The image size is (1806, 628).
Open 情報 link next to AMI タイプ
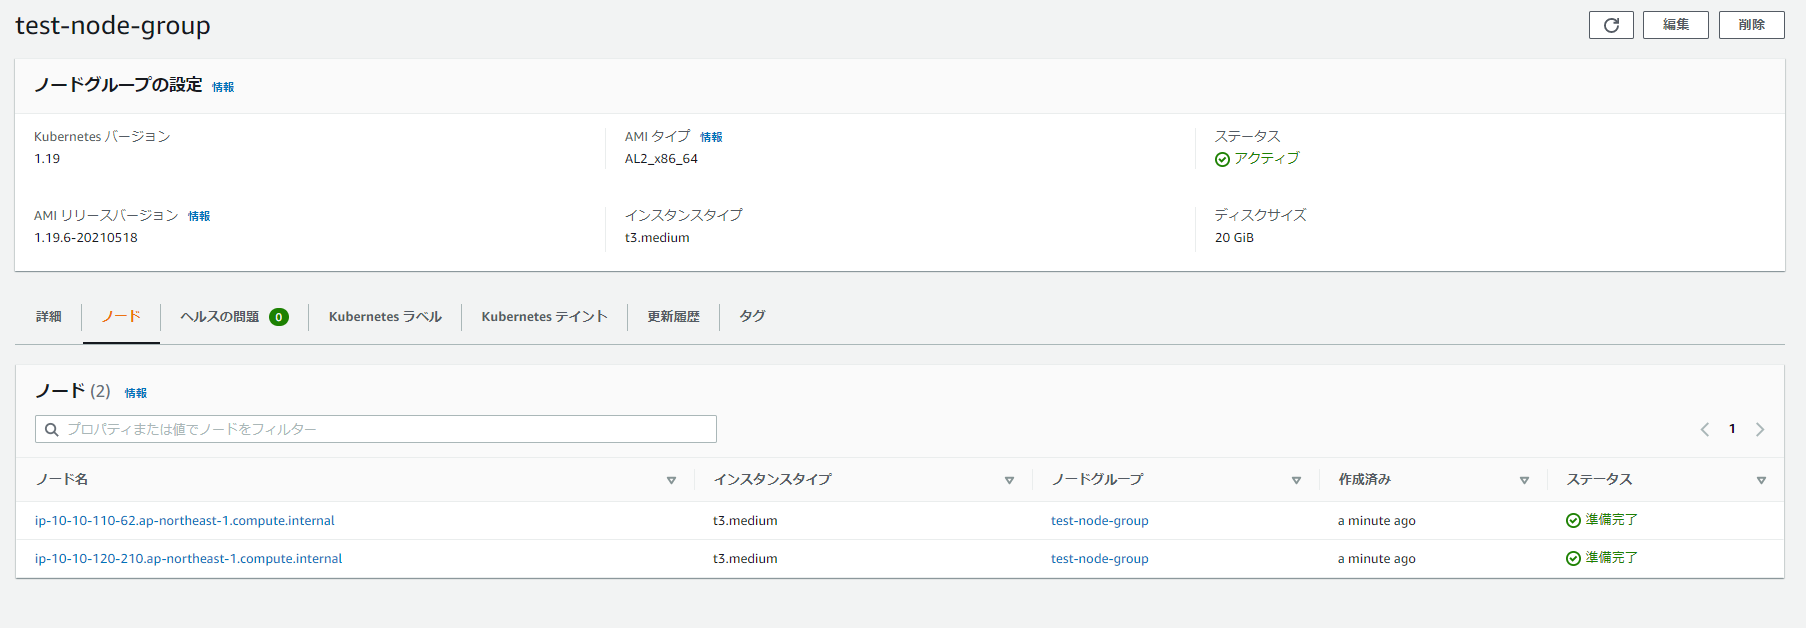pos(711,137)
